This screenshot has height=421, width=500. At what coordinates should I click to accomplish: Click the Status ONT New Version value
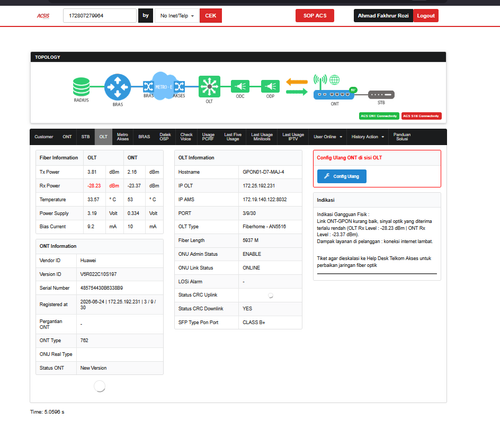(93, 368)
